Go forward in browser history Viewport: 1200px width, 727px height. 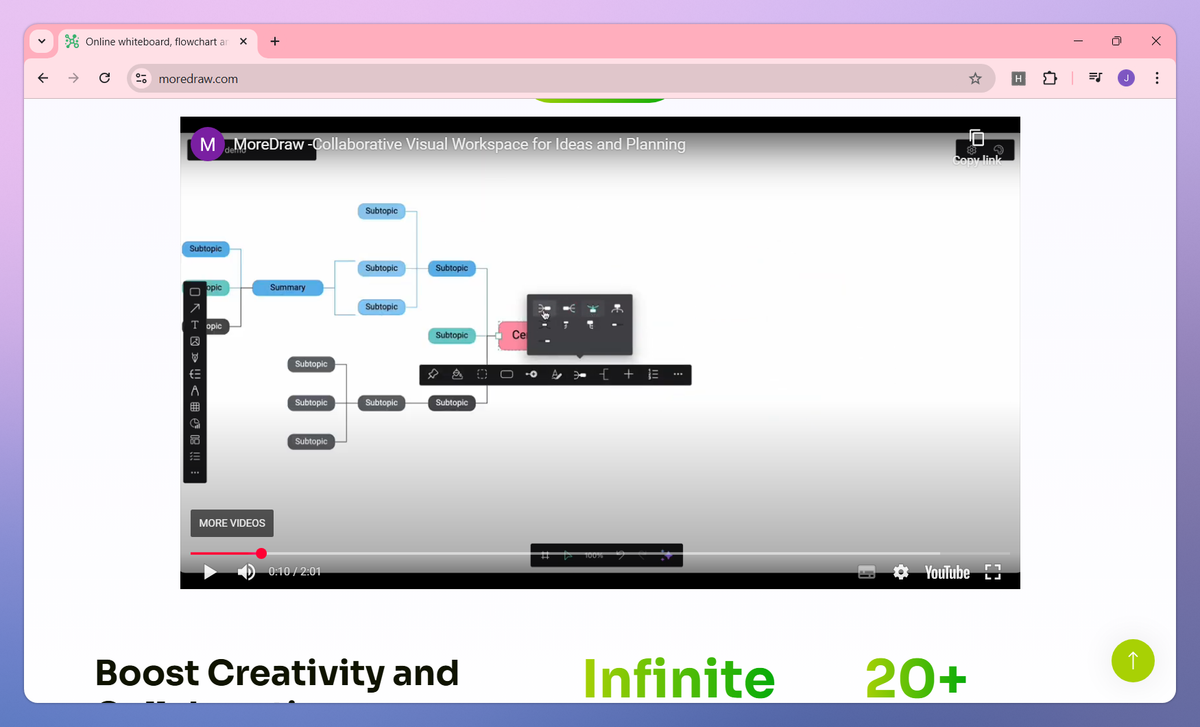point(73,78)
